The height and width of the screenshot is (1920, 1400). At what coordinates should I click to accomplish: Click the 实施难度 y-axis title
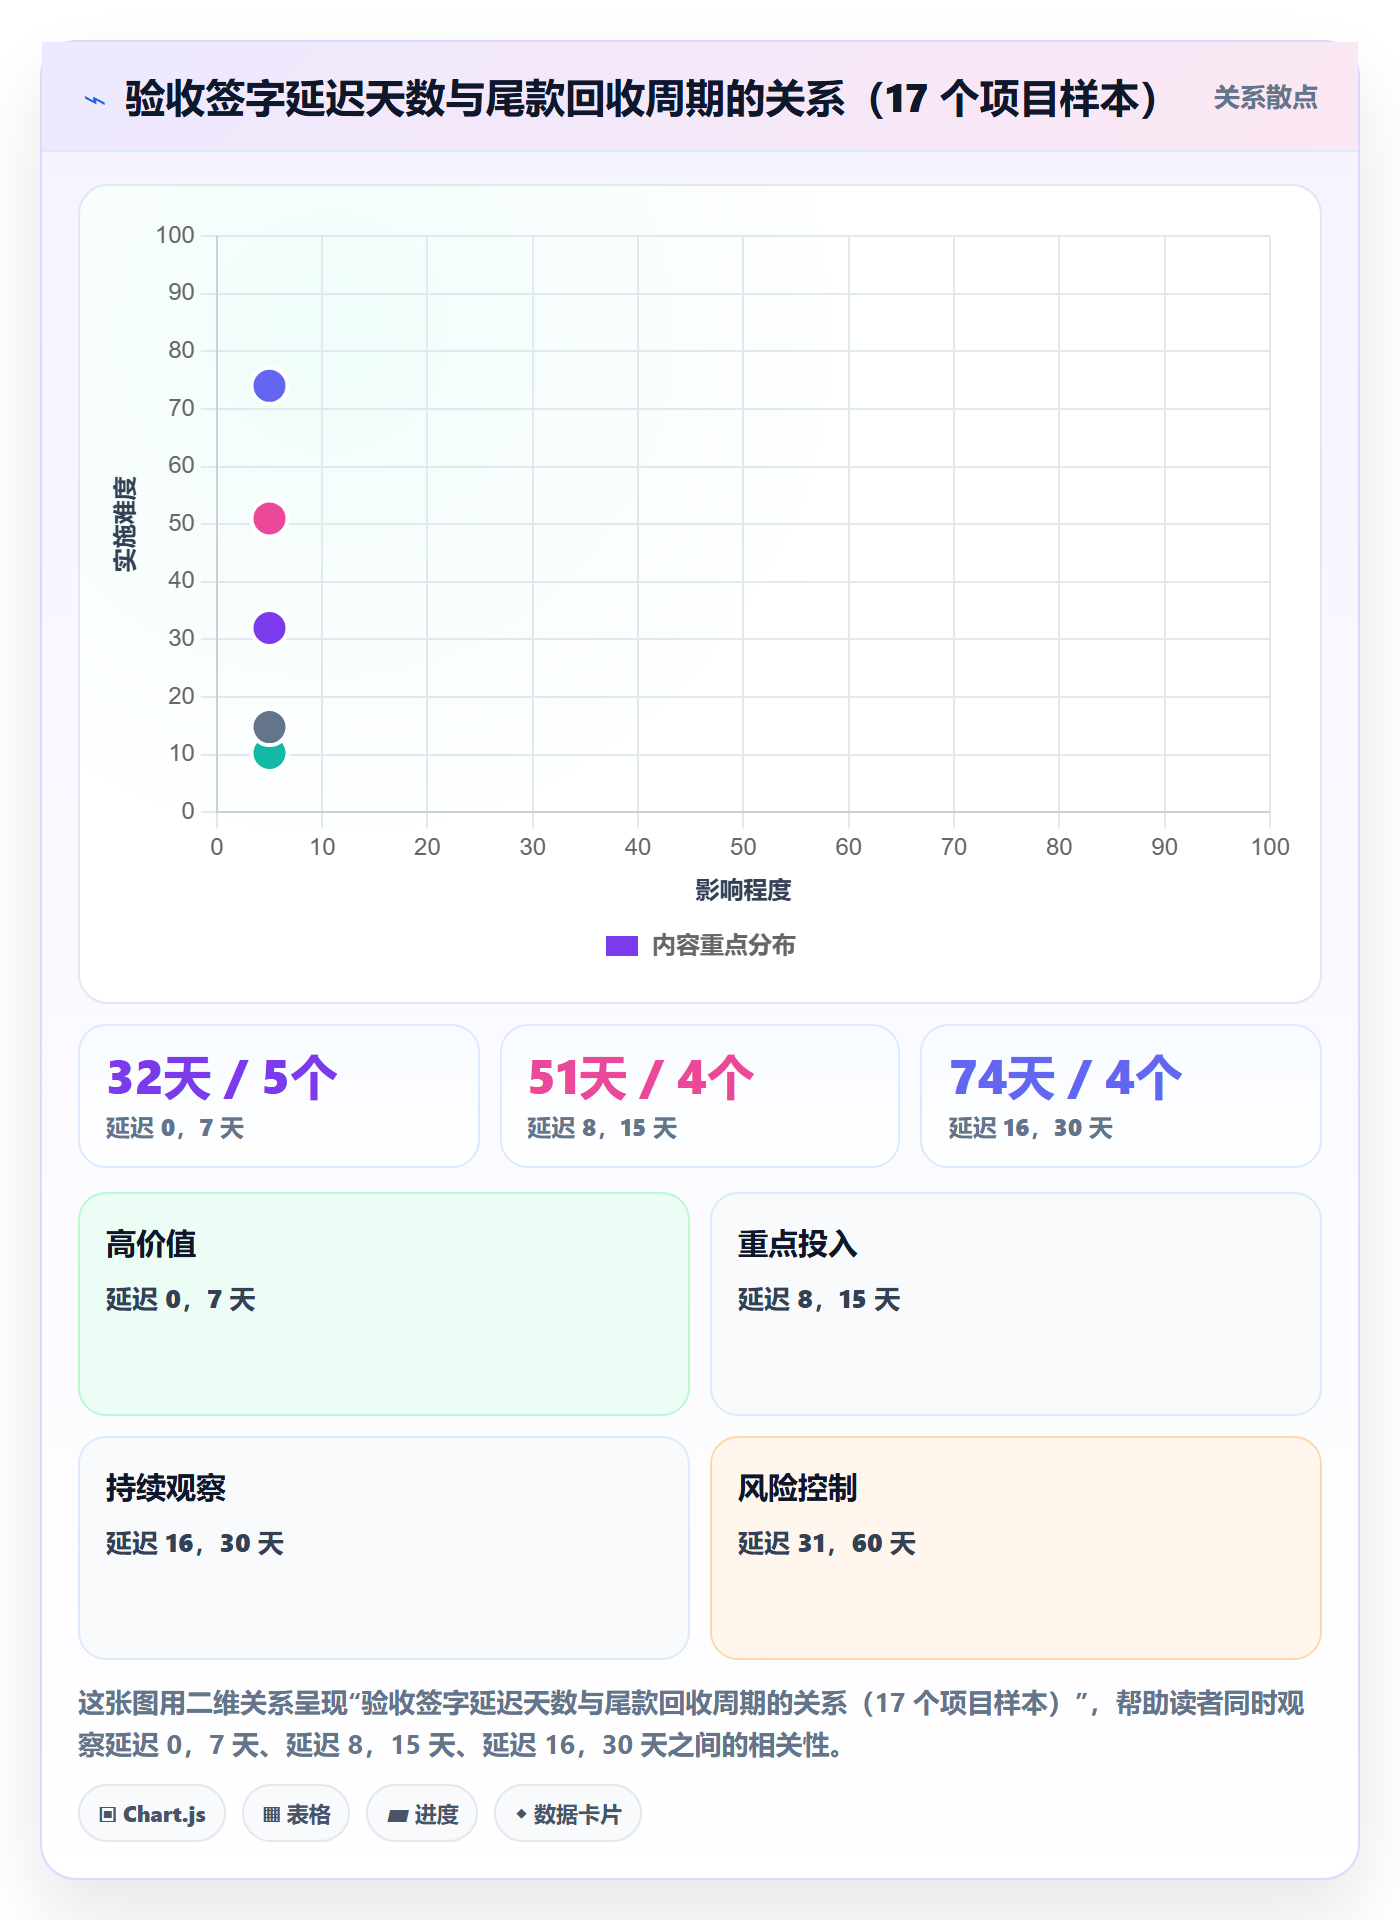(x=125, y=524)
